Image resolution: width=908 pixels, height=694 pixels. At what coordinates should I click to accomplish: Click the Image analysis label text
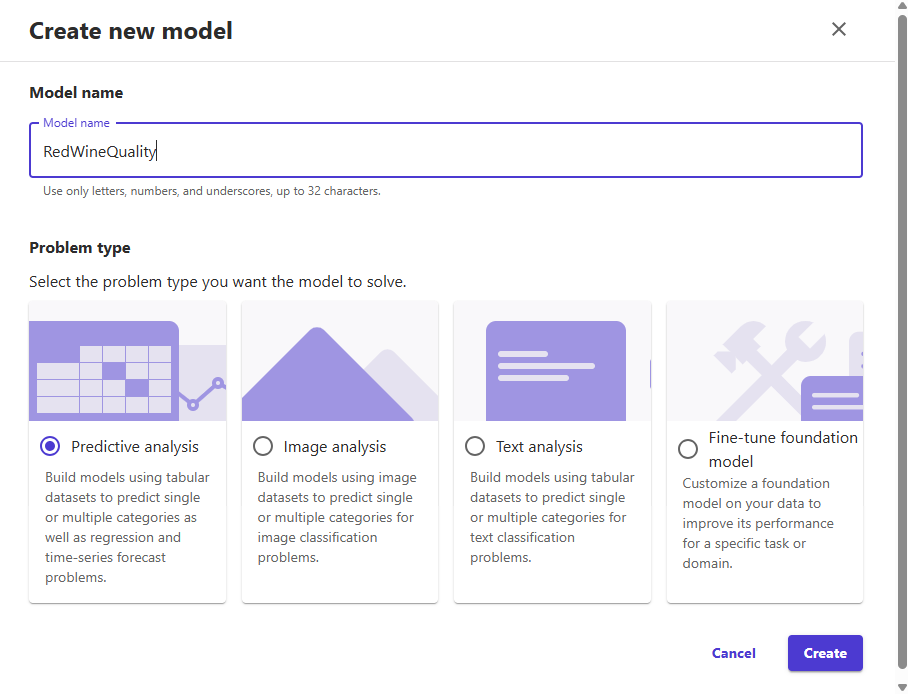point(335,447)
